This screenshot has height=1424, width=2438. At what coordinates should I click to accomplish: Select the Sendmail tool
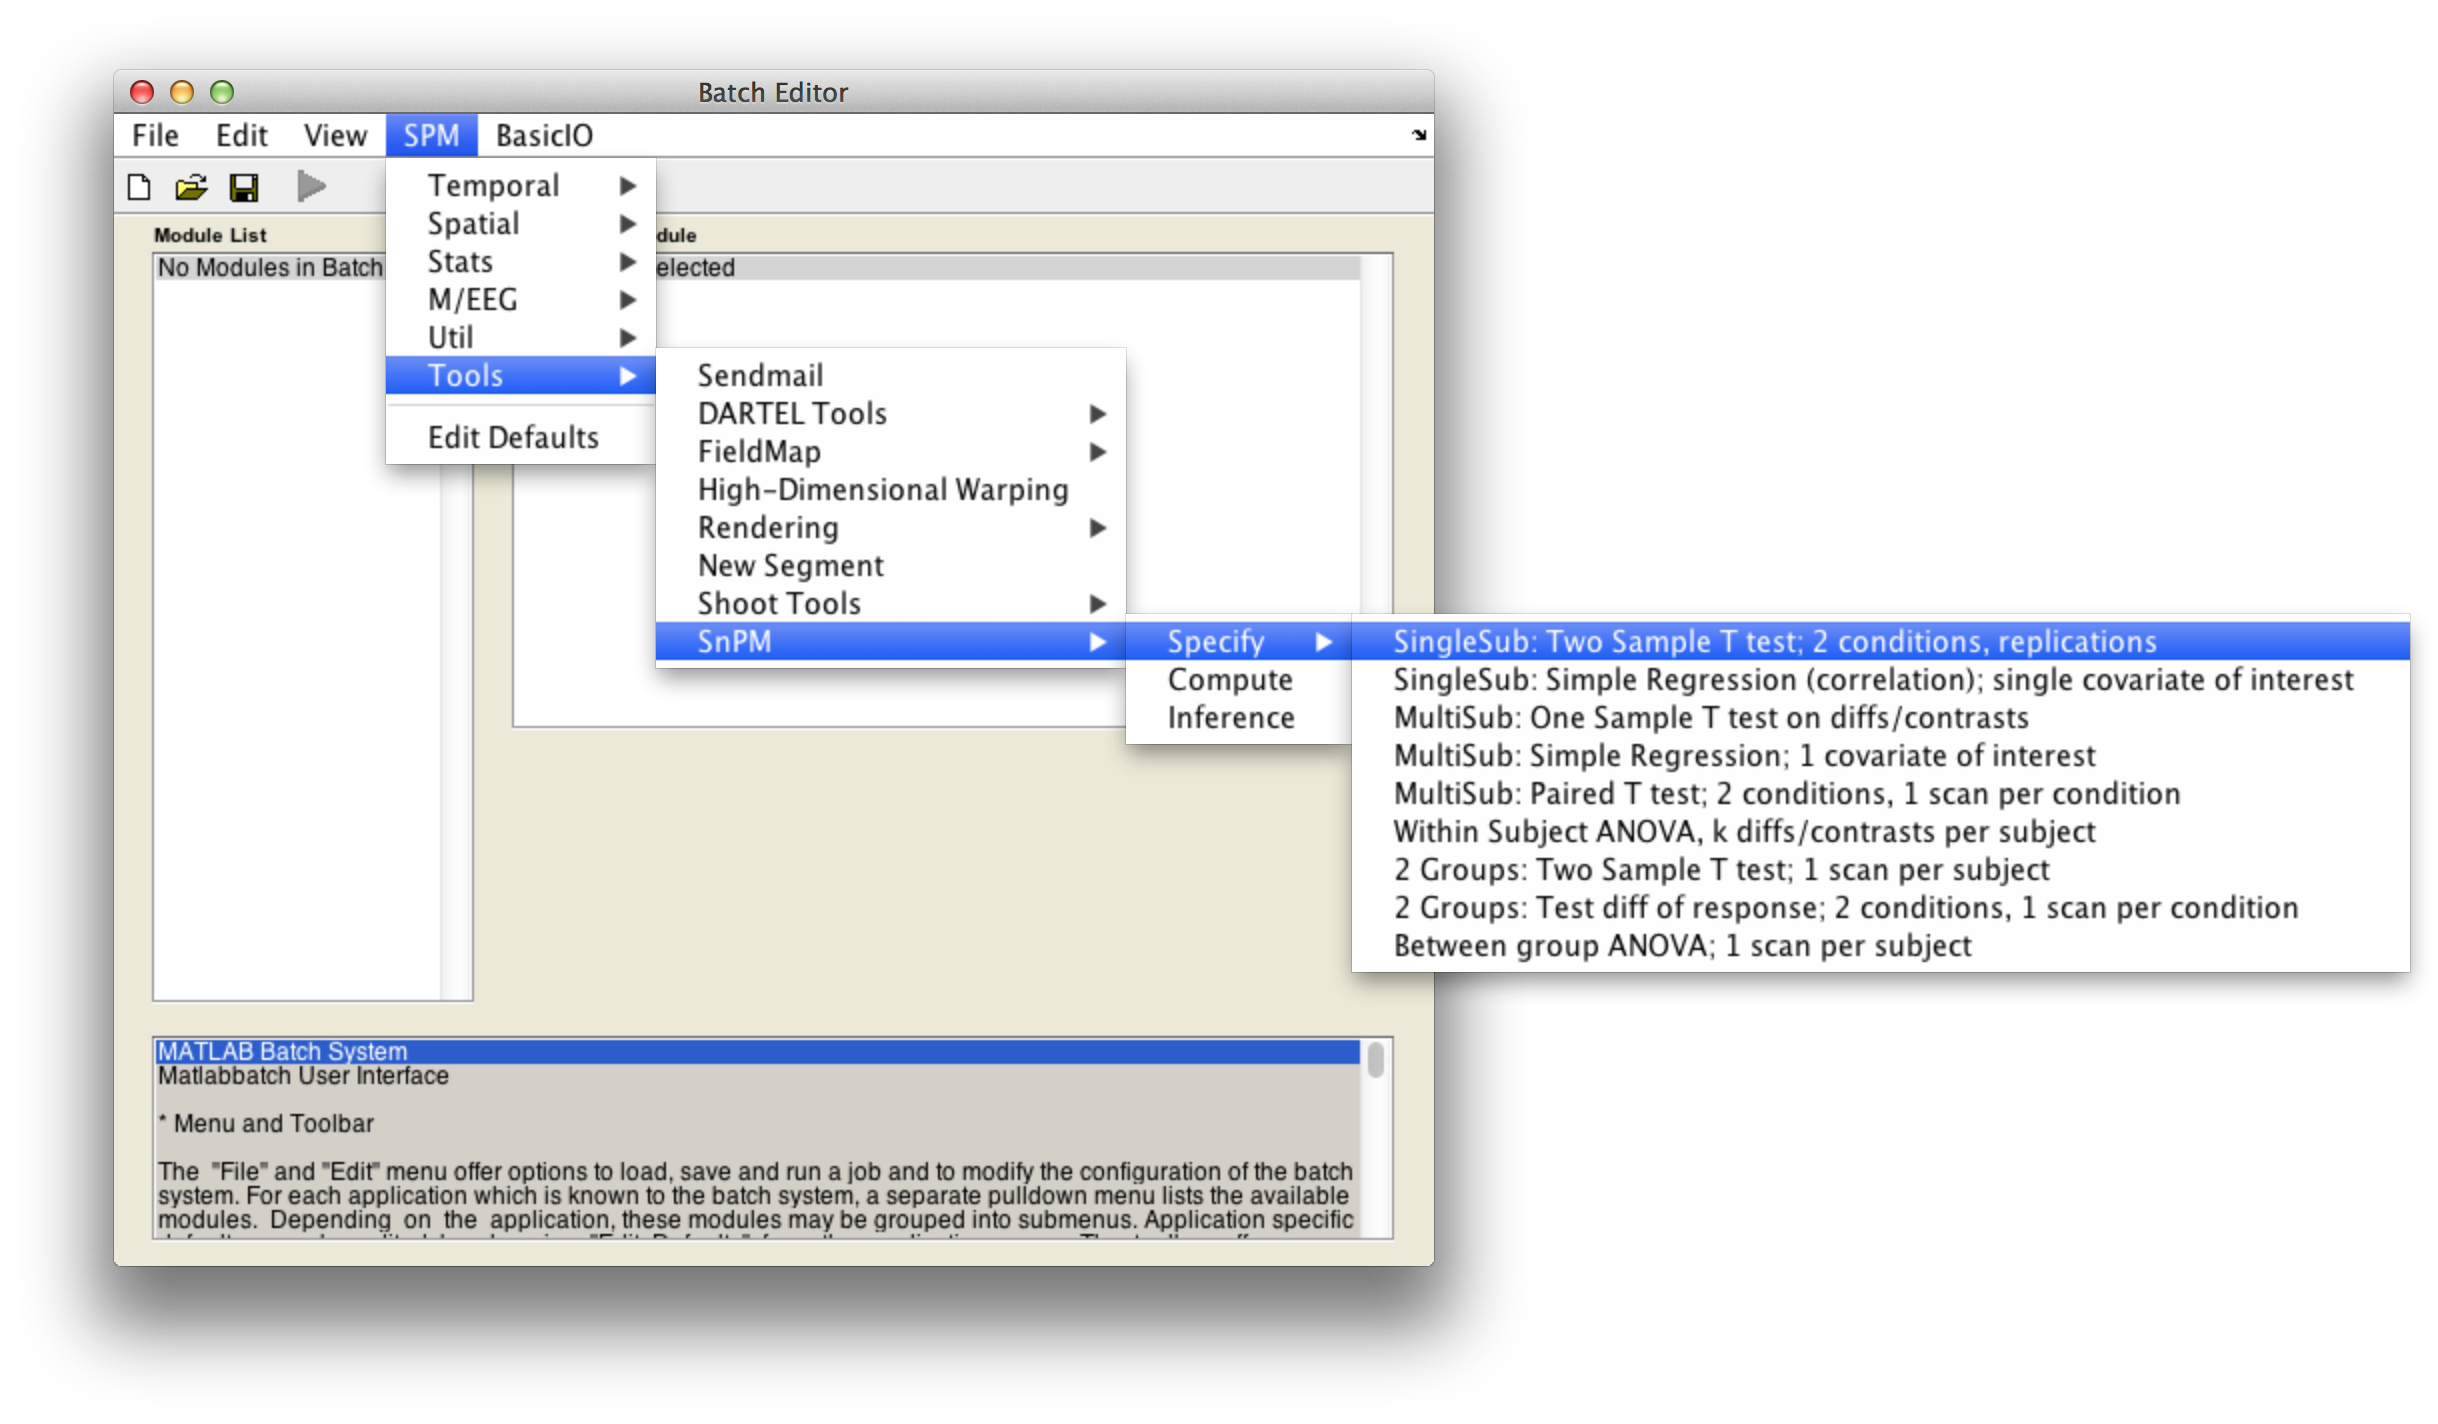pyautogui.click(x=890, y=376)
